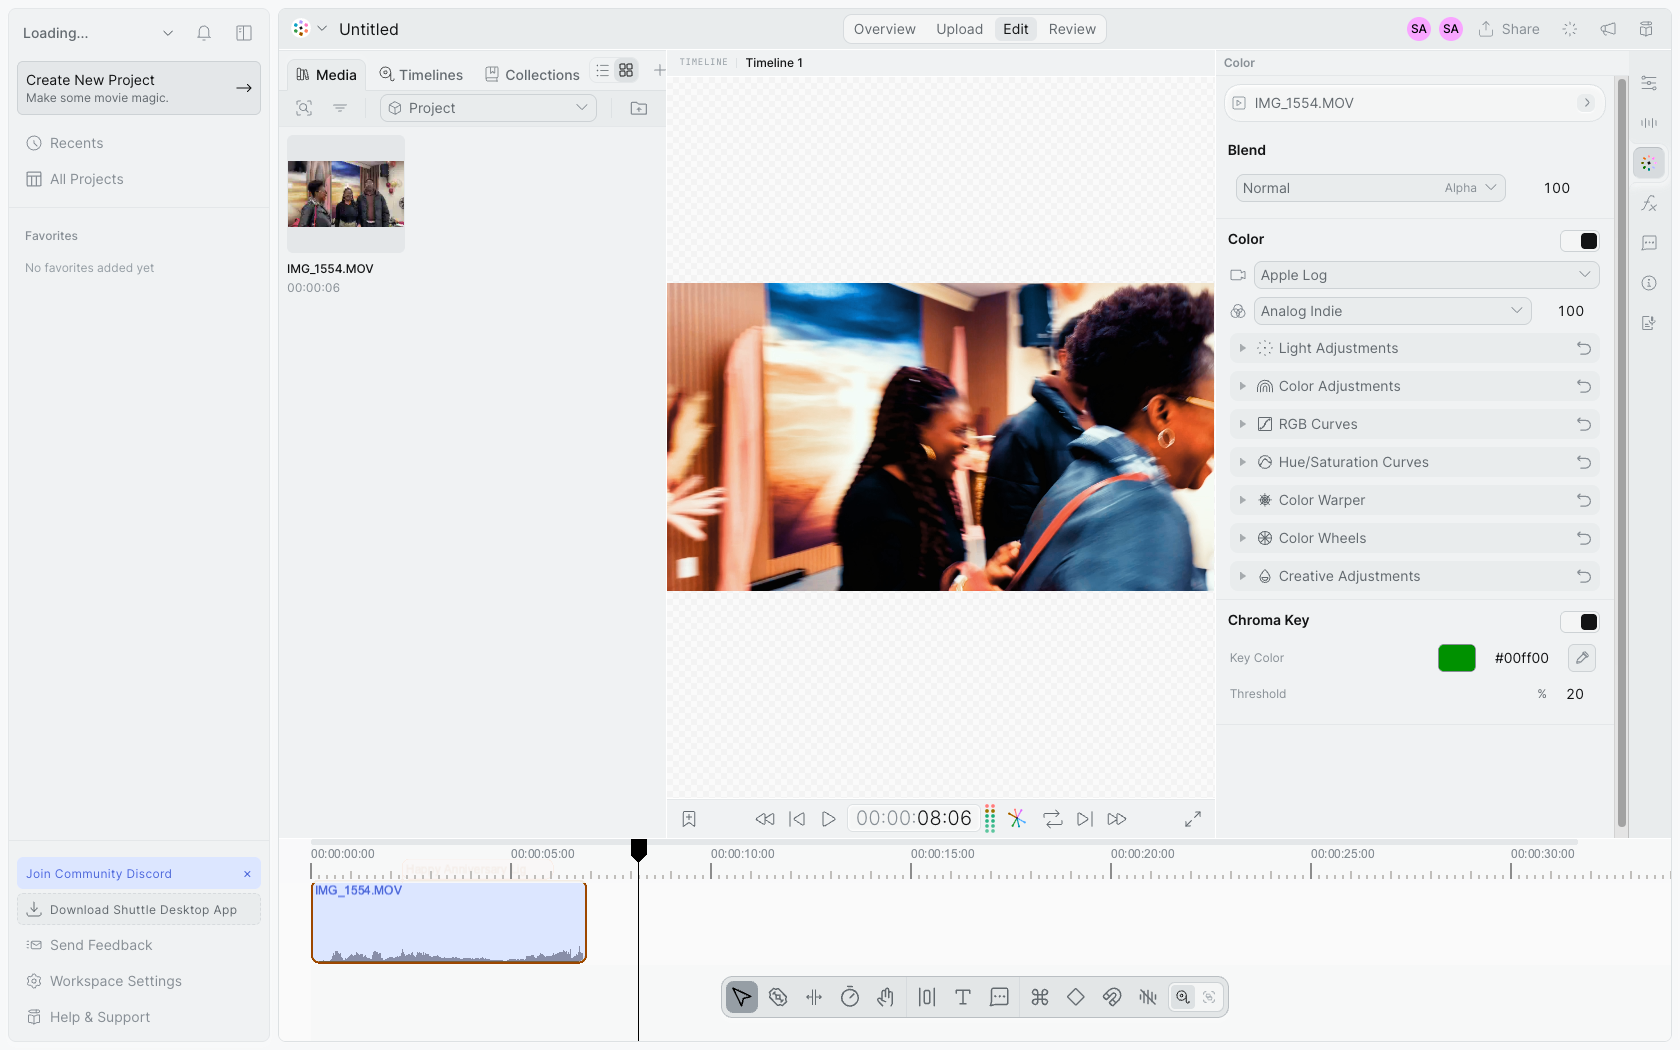Open the Project filter dropdown

(x=488, y=108)
